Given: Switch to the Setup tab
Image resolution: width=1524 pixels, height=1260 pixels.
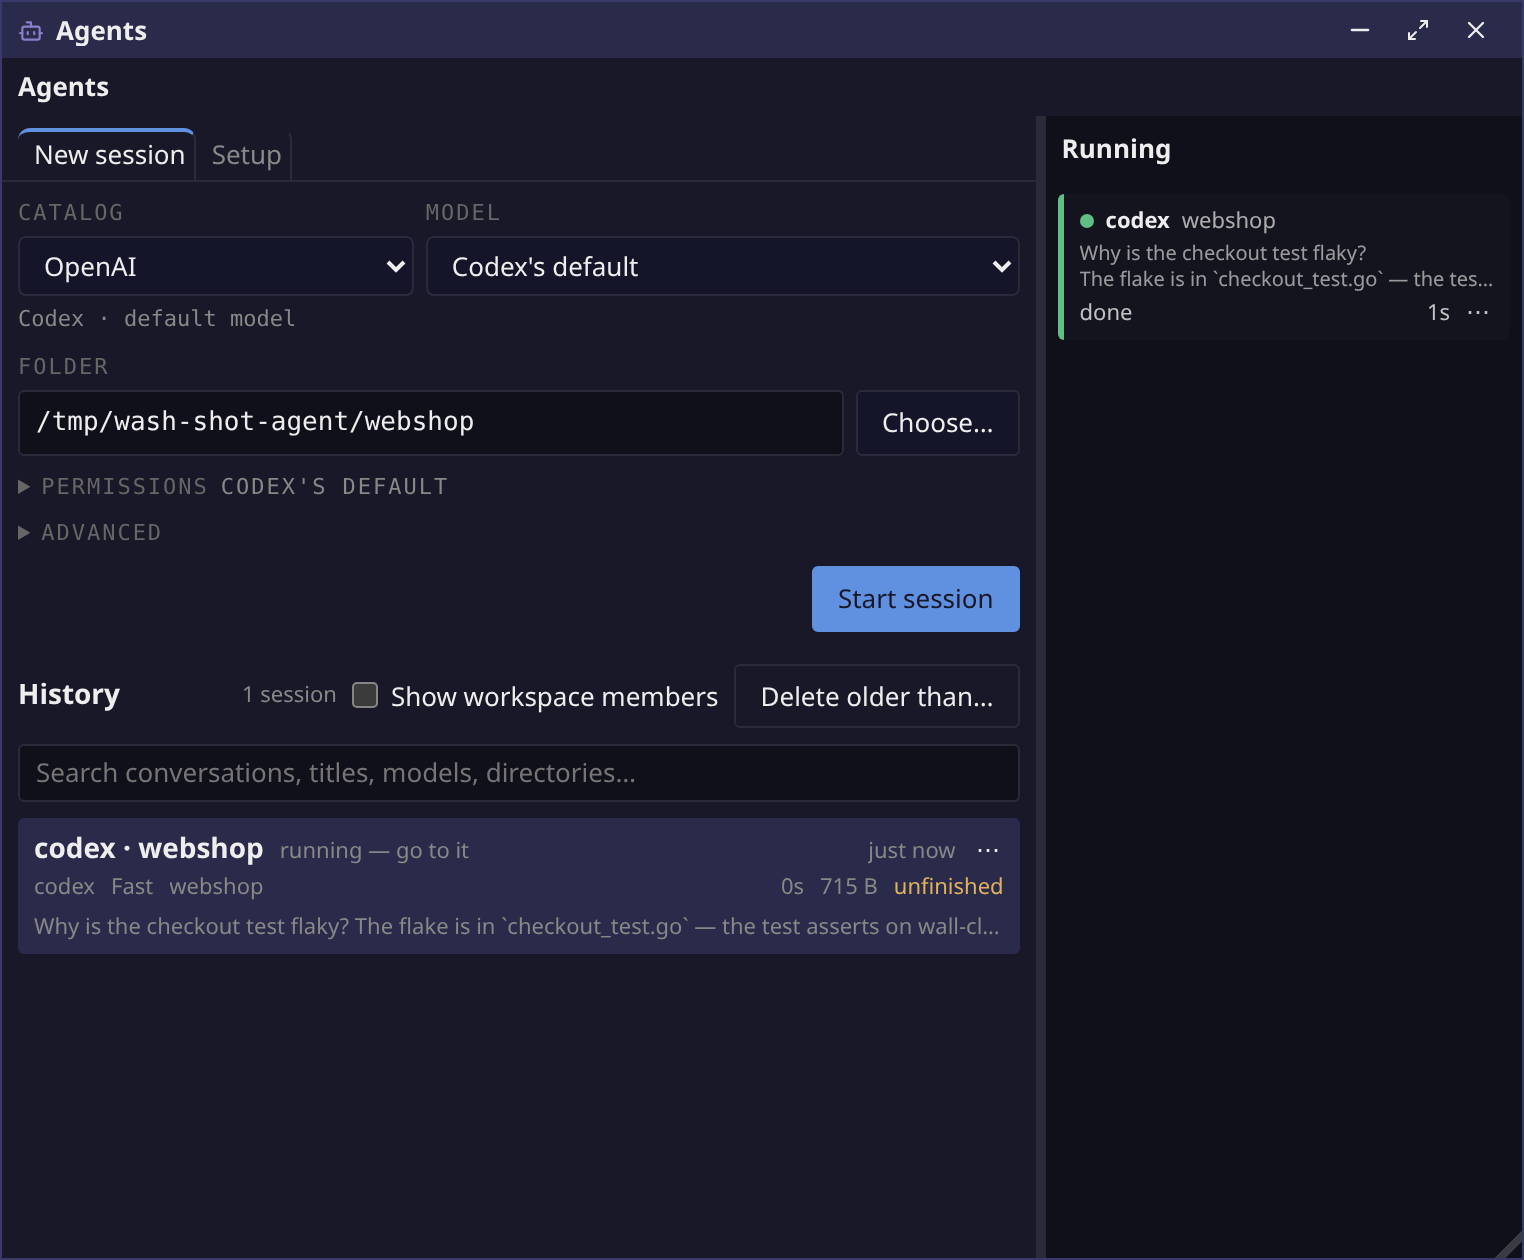Looking at the screenshot, I should coord(246,155).
